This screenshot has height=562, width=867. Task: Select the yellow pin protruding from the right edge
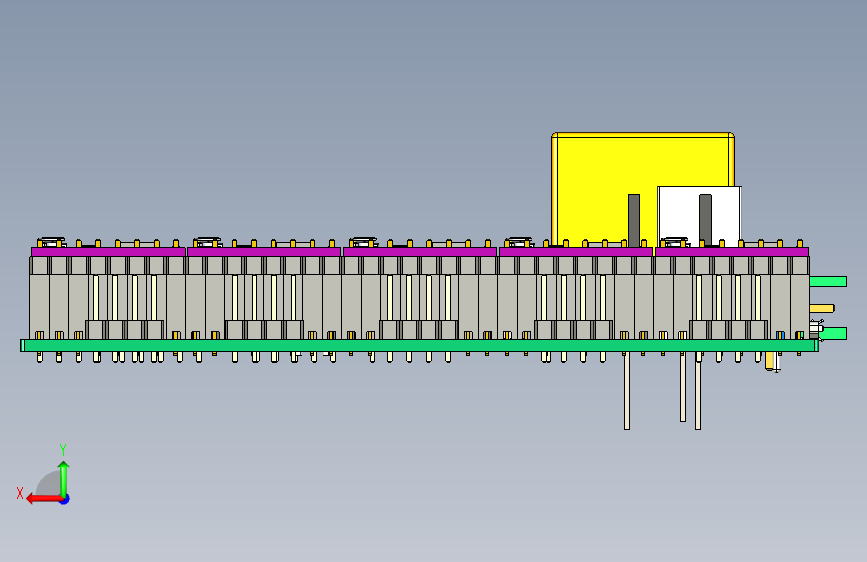pyautogui.click(x=822, y=308)
